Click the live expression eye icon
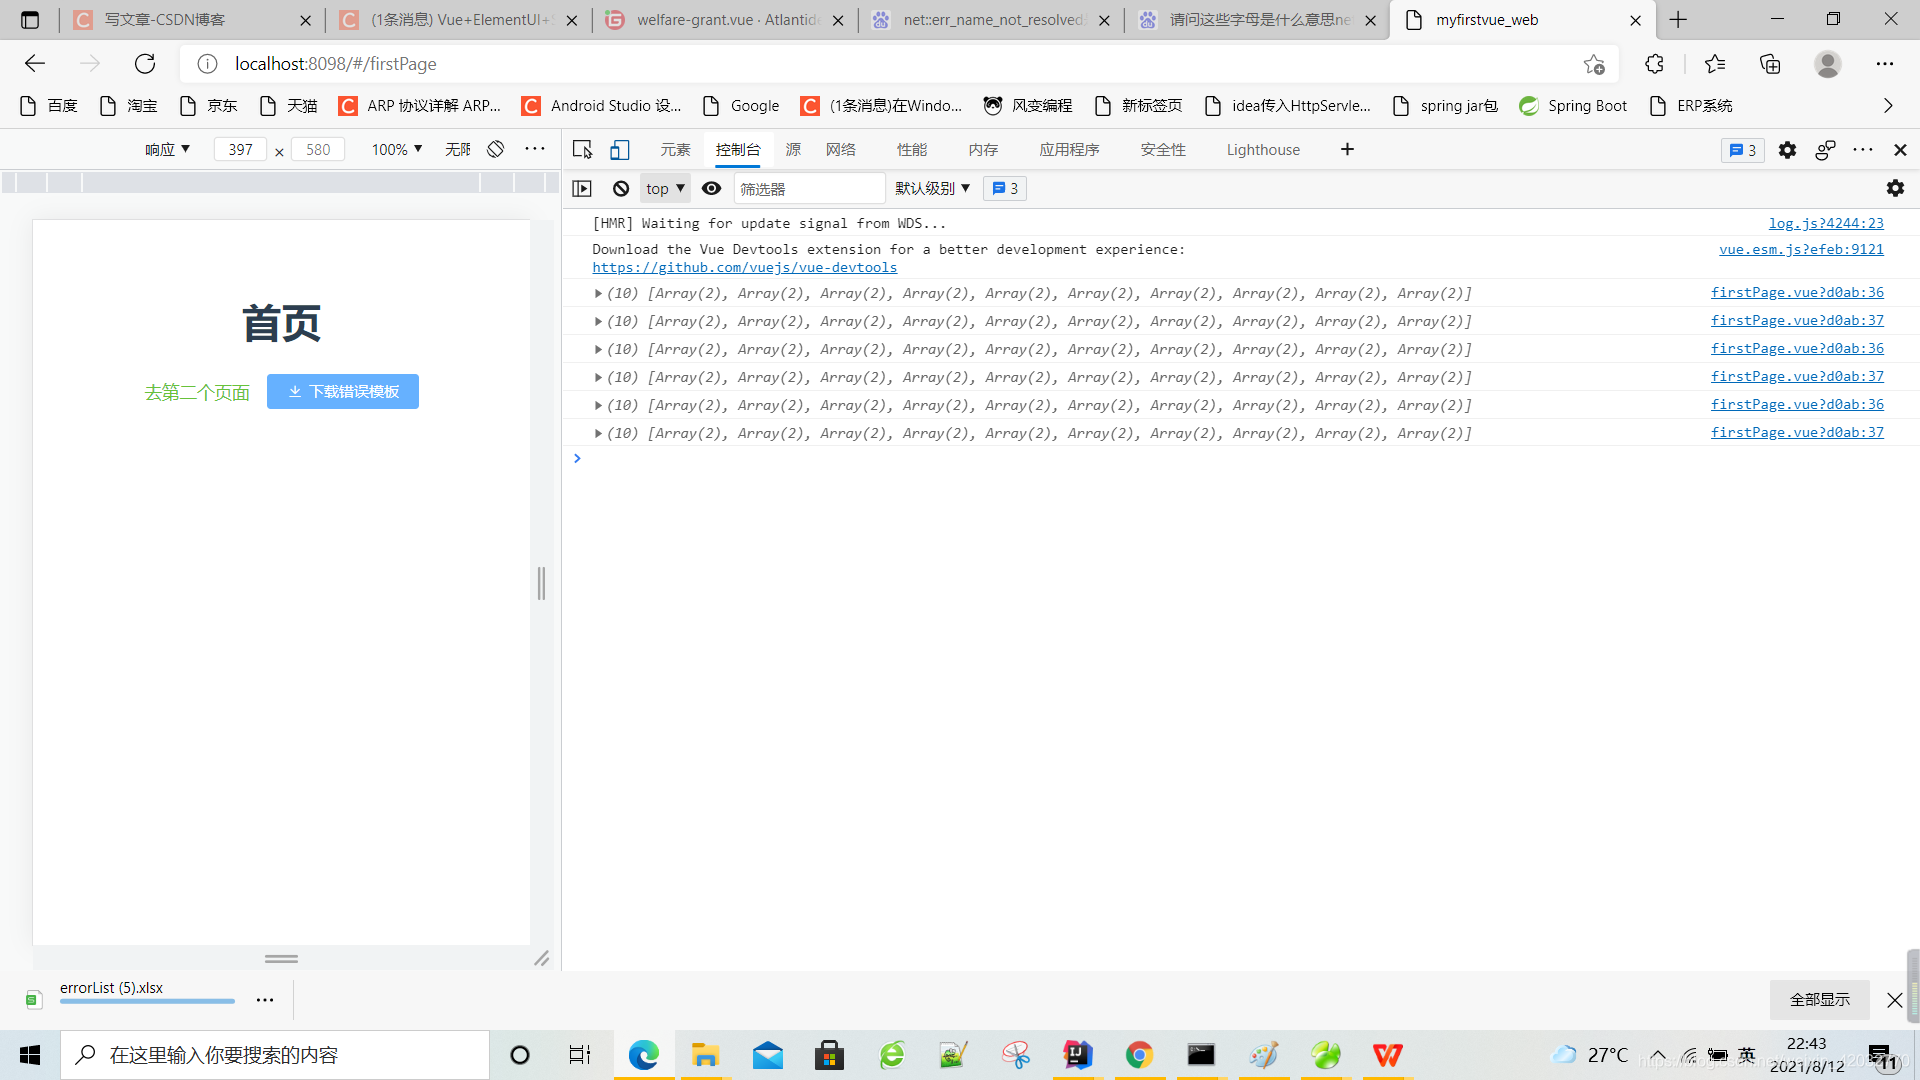The image size is (1920, 1080). pos(711,188)
